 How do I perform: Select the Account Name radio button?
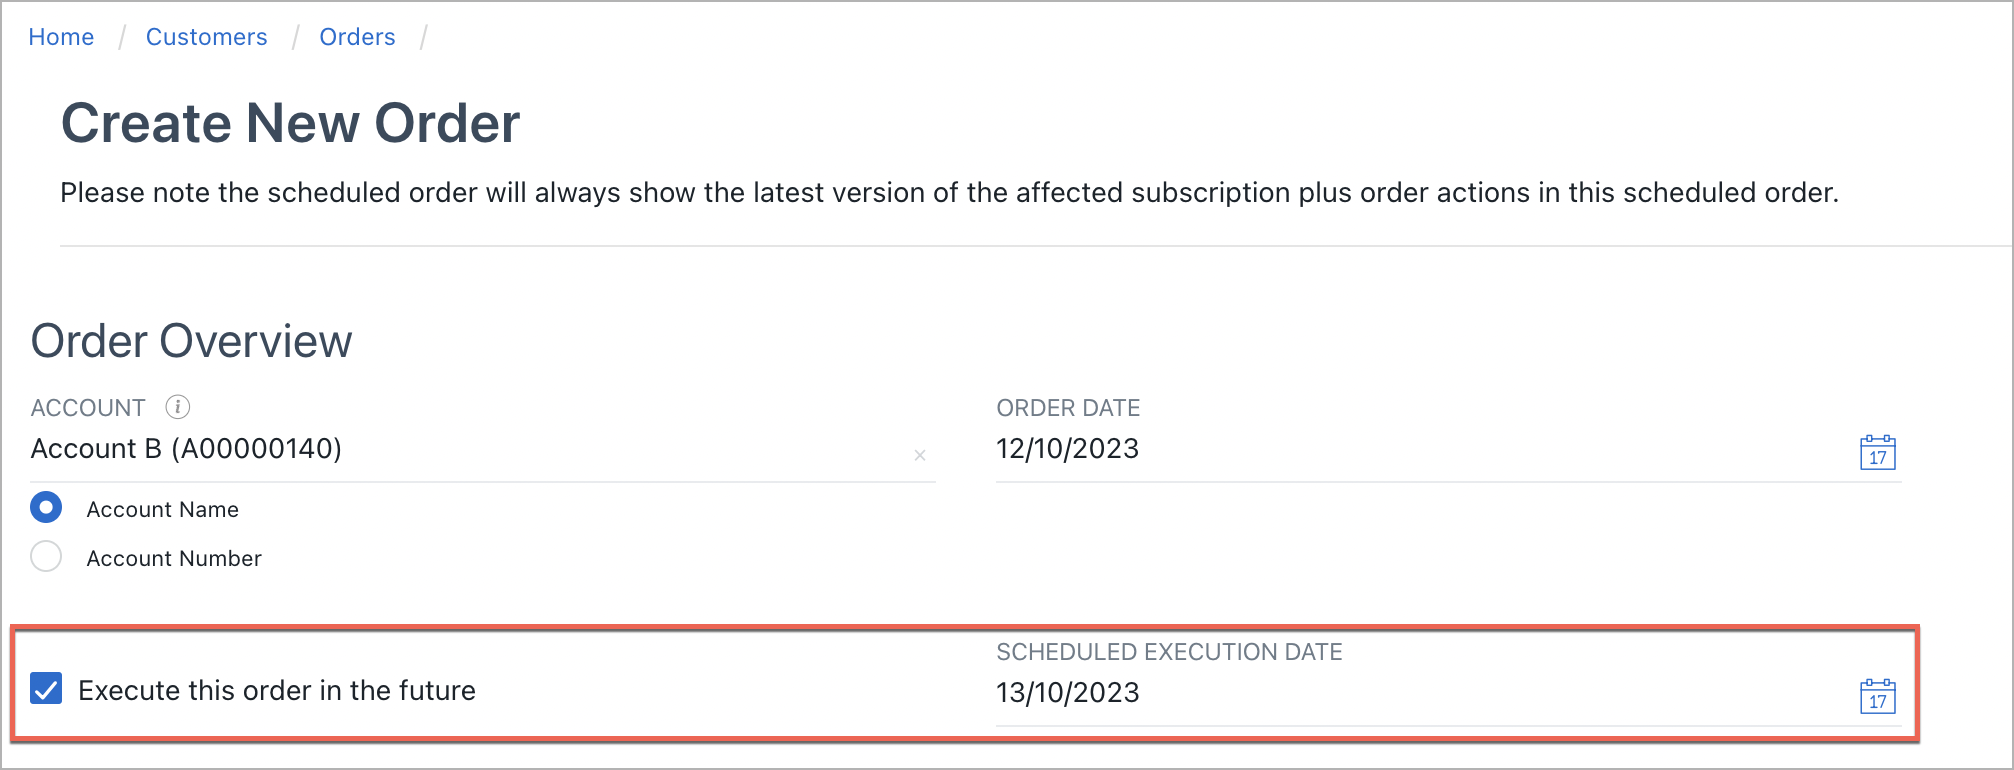[46, 508]
